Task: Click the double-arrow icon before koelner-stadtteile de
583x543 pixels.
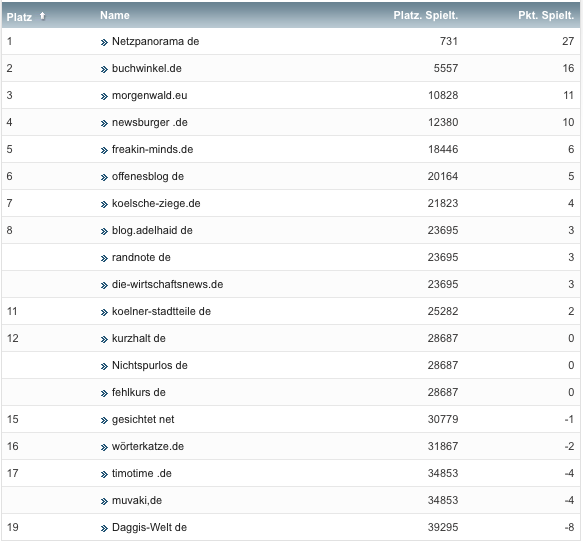Action: [104, 312]
